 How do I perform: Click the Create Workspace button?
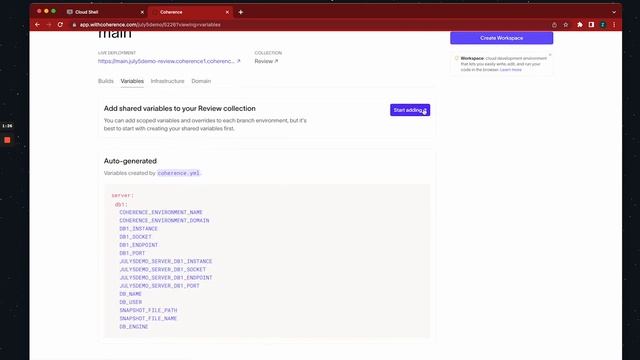[x=501, y=38]
